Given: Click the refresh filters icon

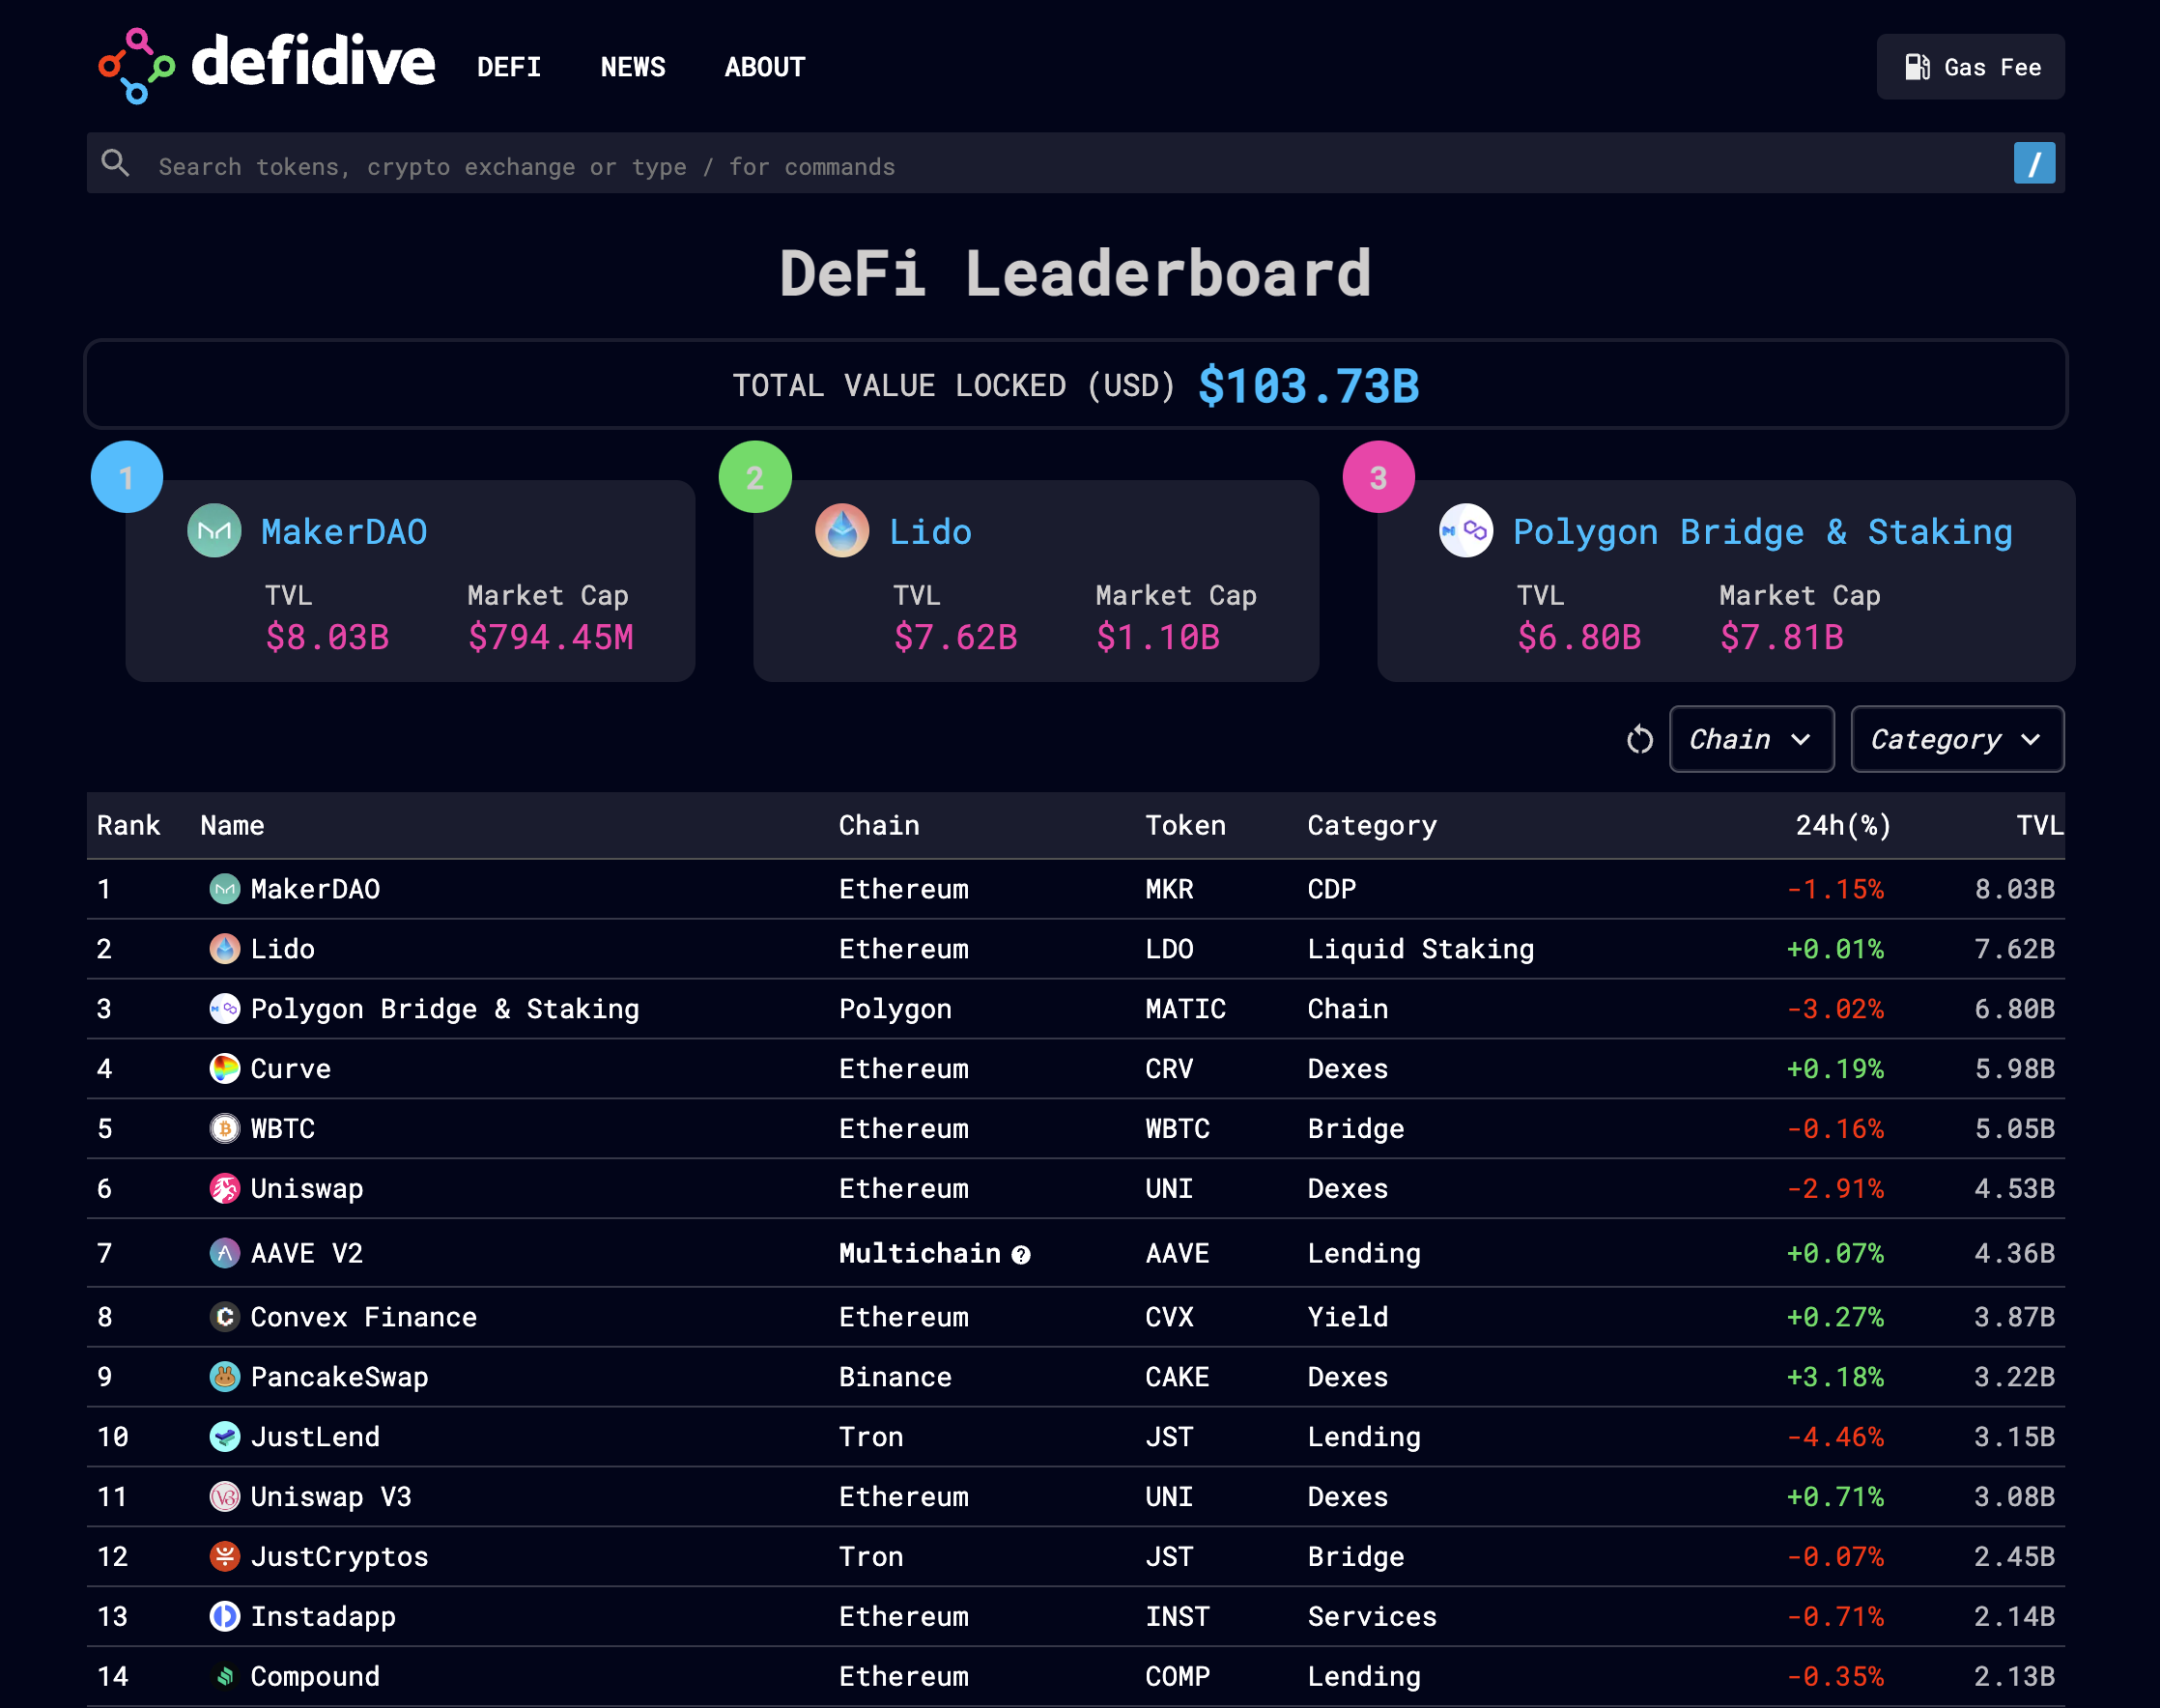Looking at the screenshot, I should [1640, 740].
